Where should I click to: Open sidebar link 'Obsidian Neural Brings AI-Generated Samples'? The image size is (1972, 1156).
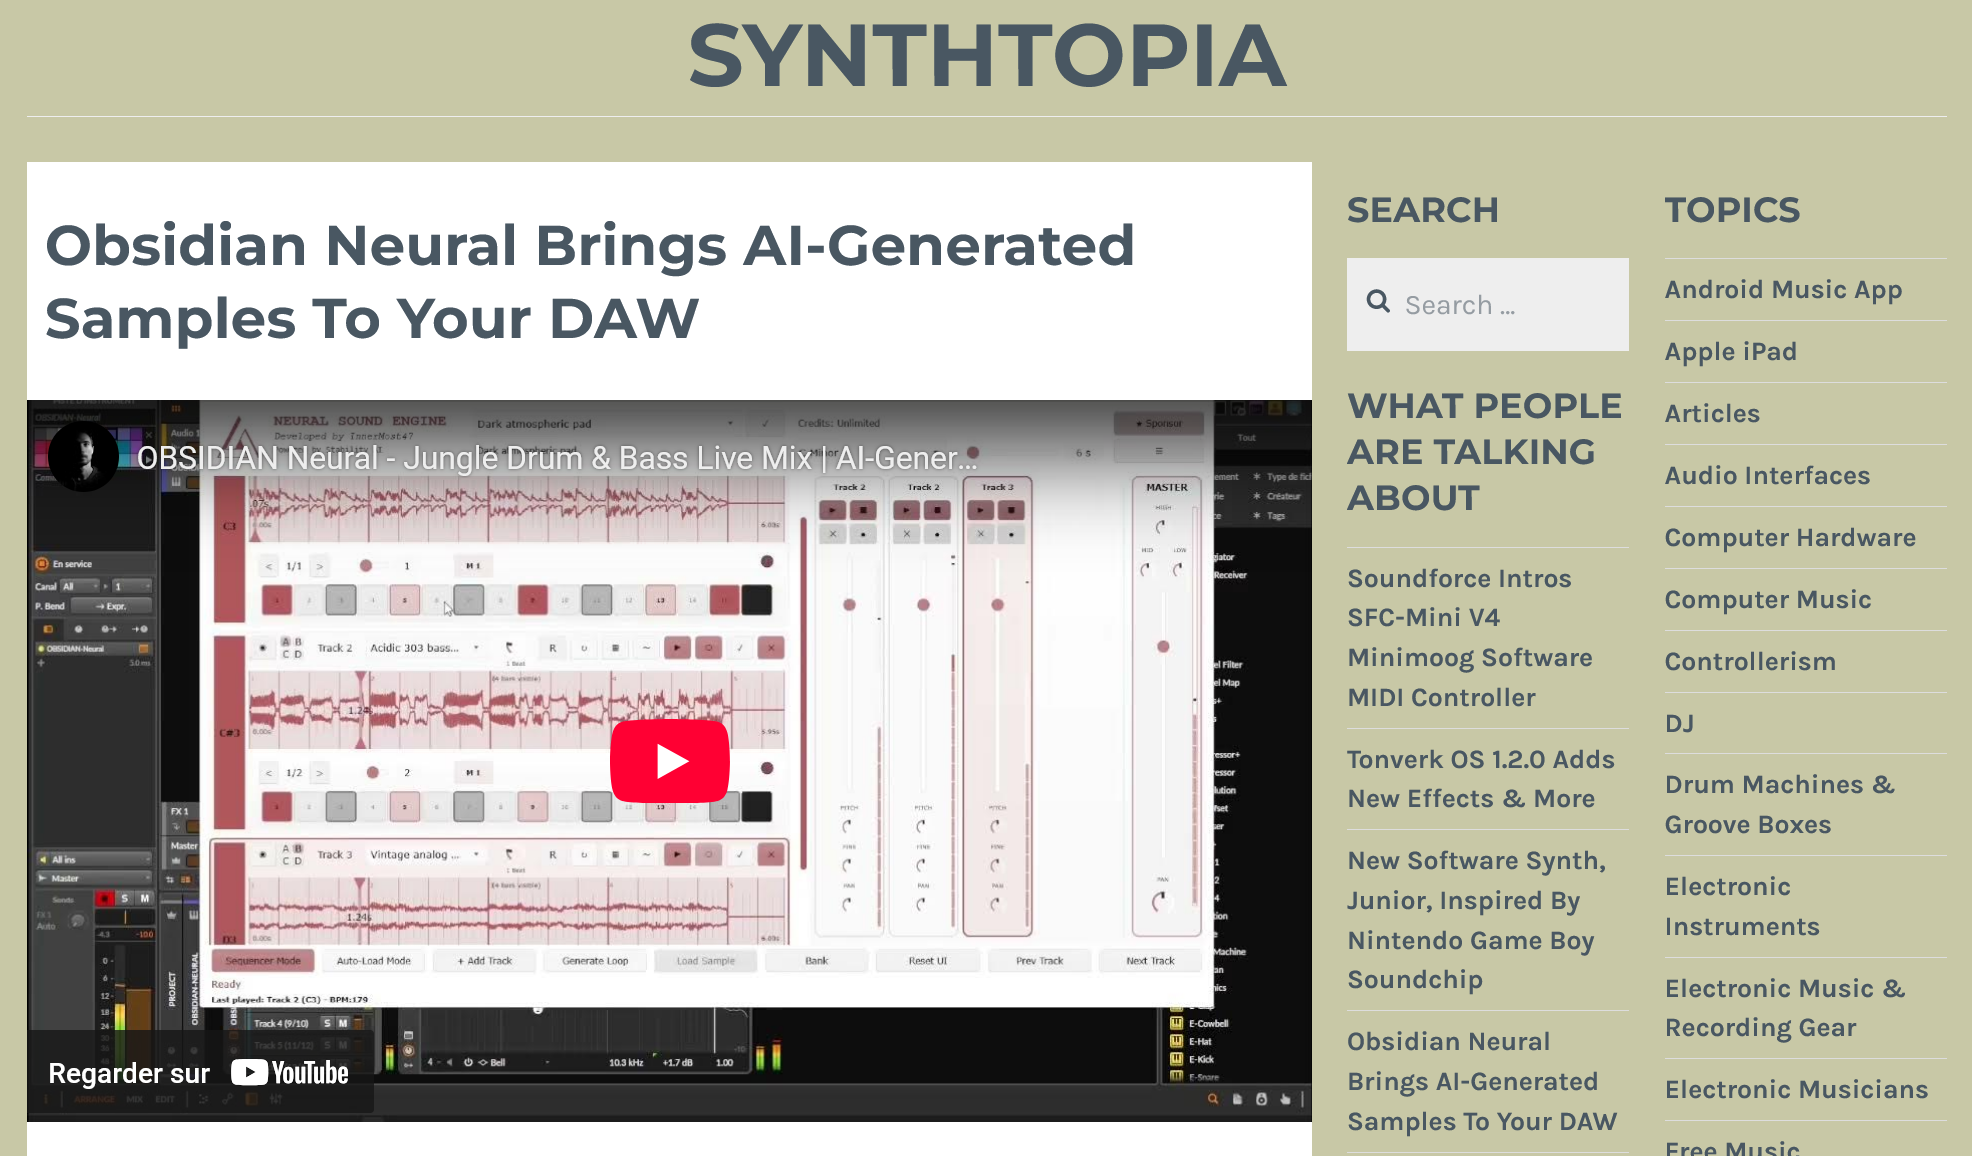[1482, 1081]
